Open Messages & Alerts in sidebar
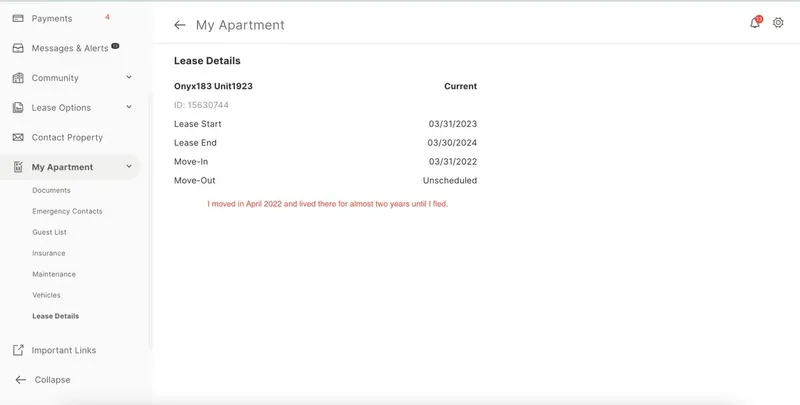This screenshot has height=405, width=800. point(70,48)
